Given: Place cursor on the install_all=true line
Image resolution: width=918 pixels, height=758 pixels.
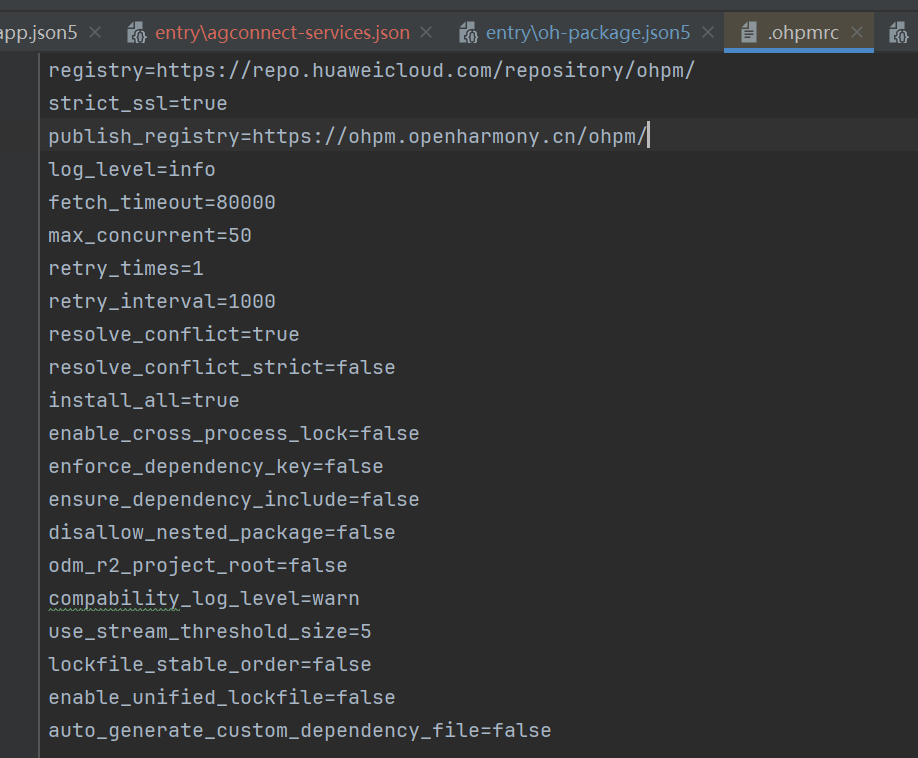Looking at the screenshot, I should [x=143, y=400].
